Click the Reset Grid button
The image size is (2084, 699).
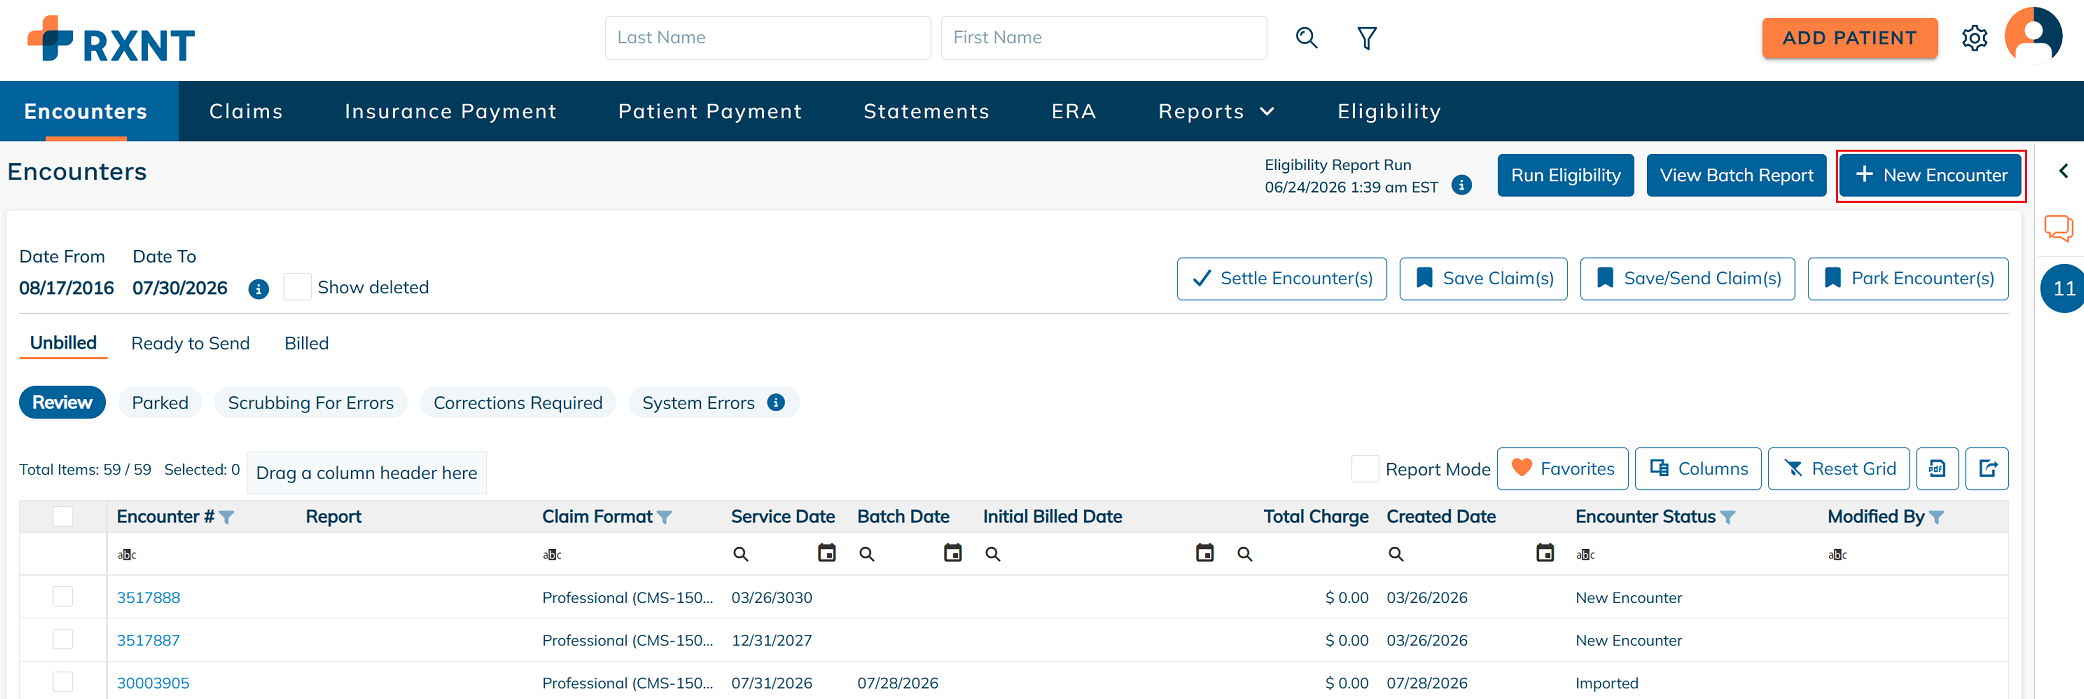(x=1838, y=468)
